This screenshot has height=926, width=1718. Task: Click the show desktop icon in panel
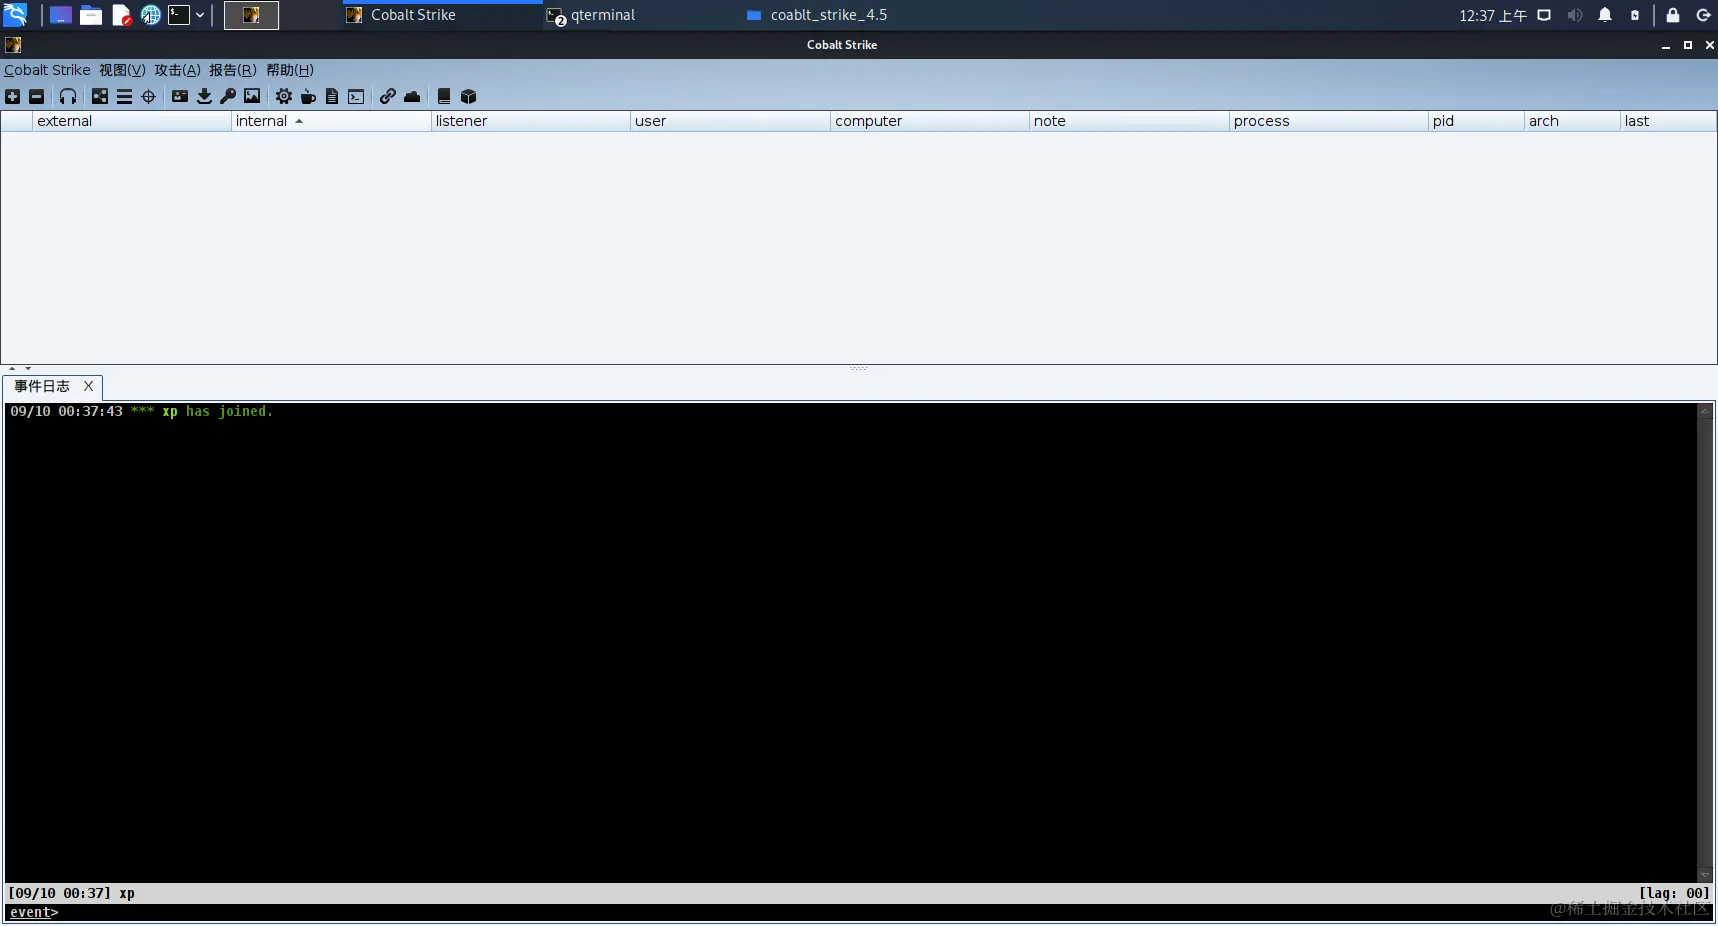[x=61, y=15]
